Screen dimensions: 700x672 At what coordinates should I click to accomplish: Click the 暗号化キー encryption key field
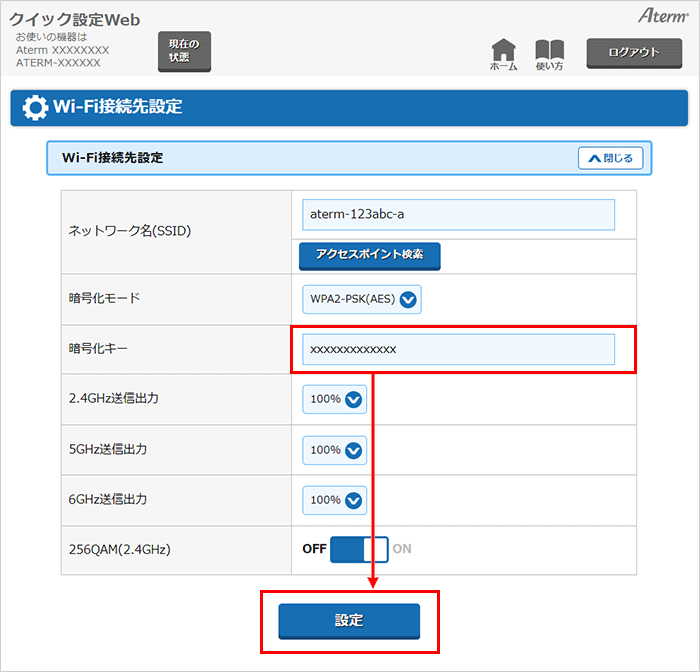click(x=458, y=349)
